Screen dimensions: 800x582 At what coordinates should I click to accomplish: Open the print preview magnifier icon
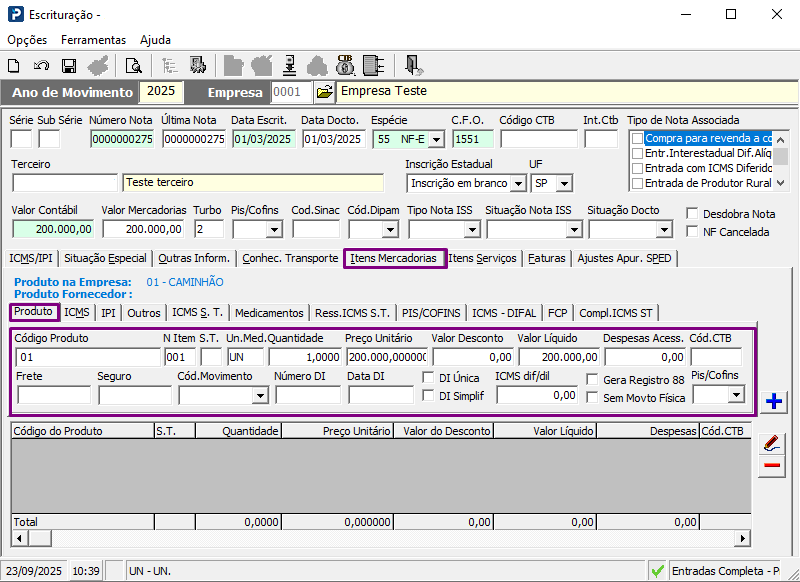[133, 66]
